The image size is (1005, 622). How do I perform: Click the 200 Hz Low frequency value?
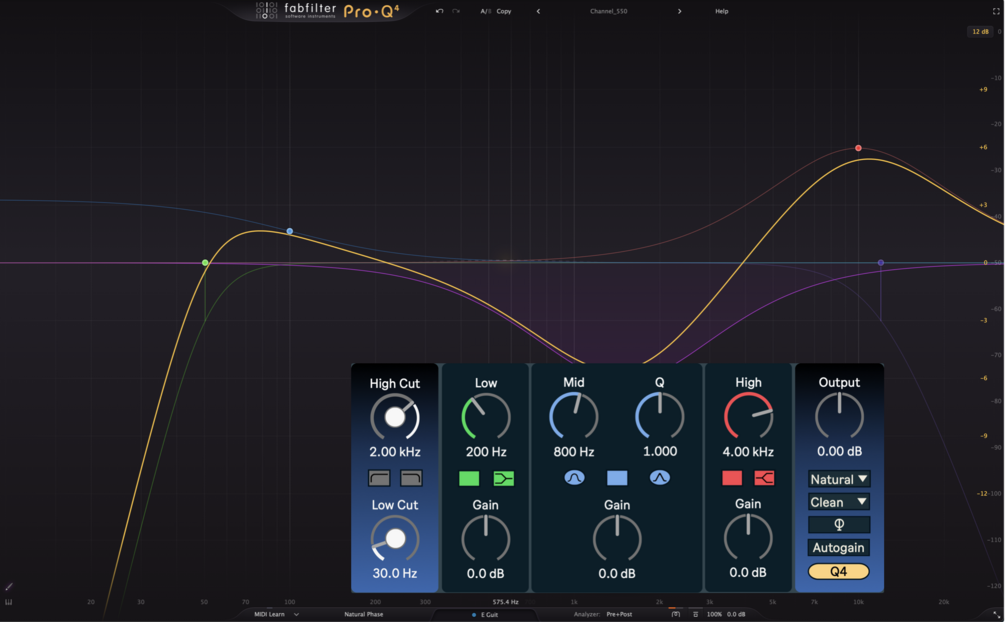click(x=486, y=452)
